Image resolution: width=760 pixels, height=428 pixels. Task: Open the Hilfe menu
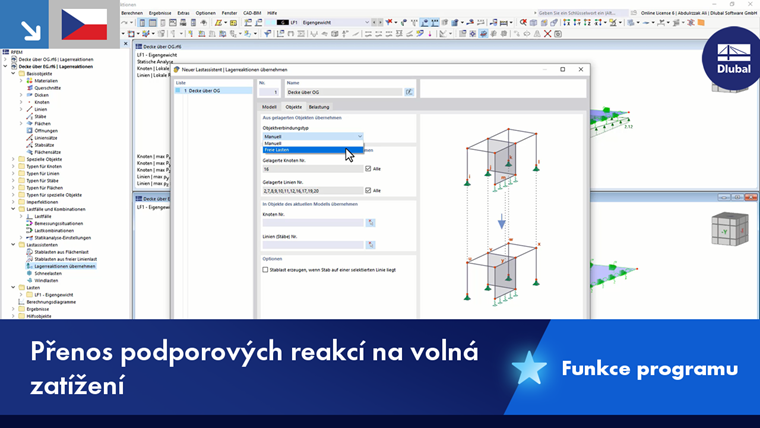tap(272, 13)
